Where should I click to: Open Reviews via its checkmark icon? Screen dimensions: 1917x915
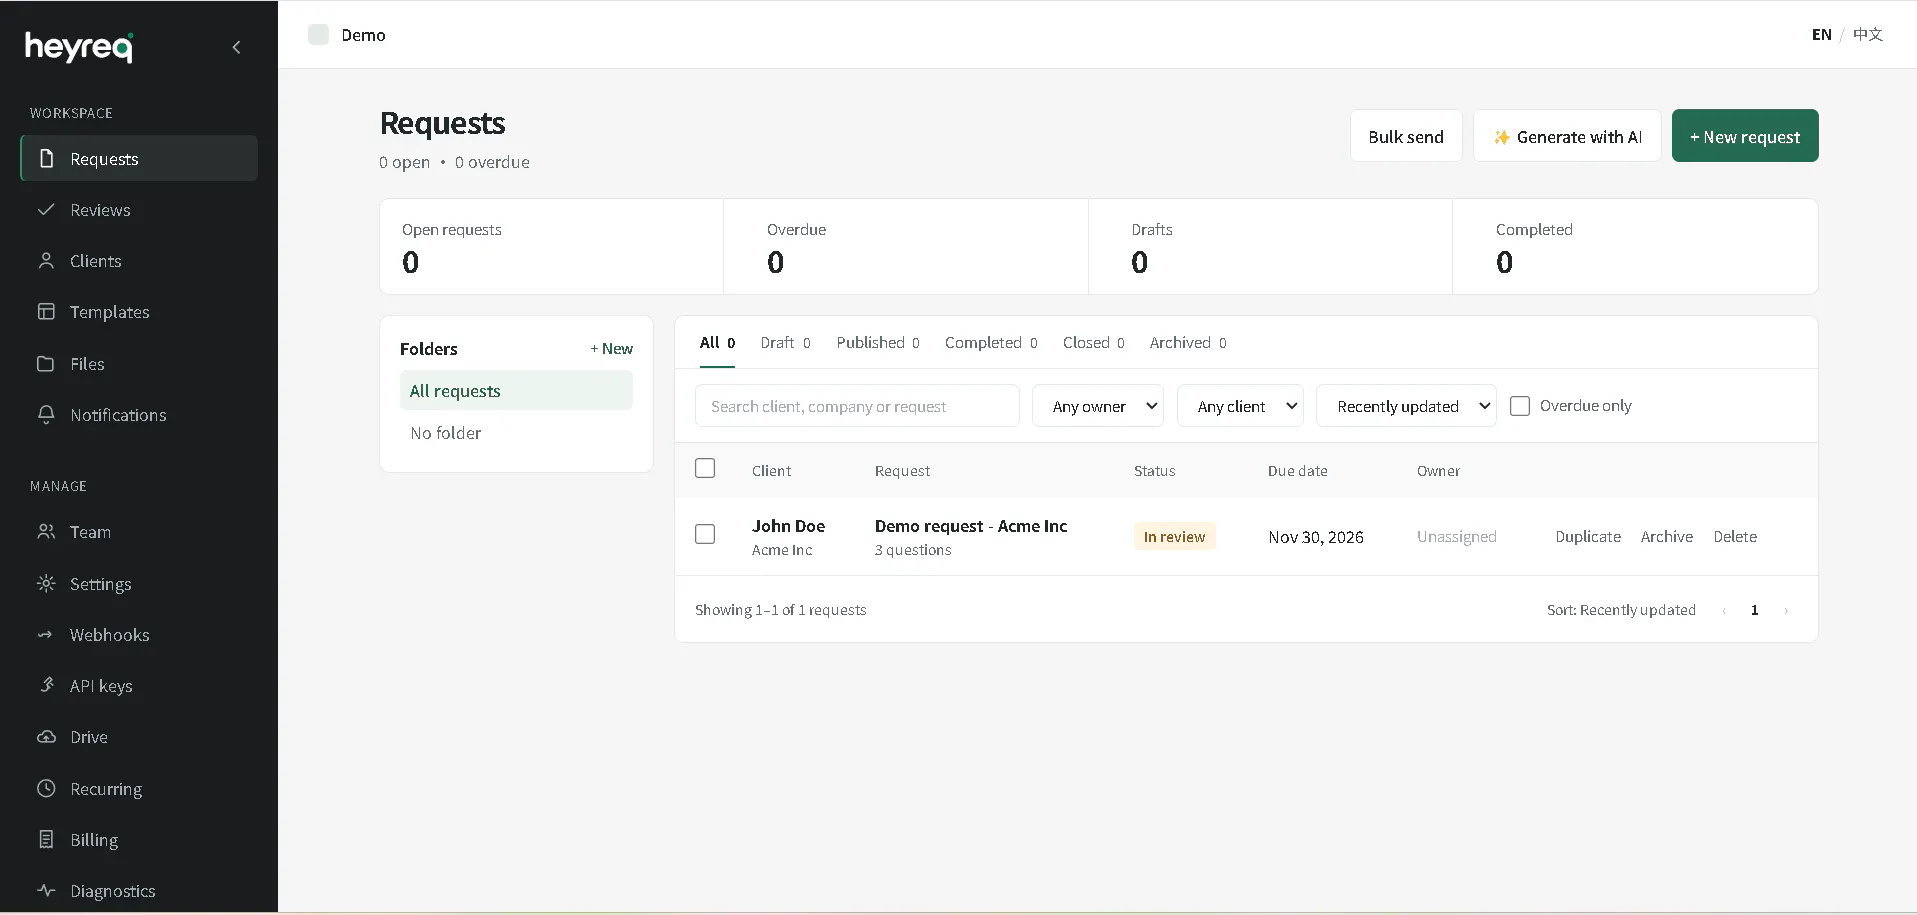(x=46, y=210)
